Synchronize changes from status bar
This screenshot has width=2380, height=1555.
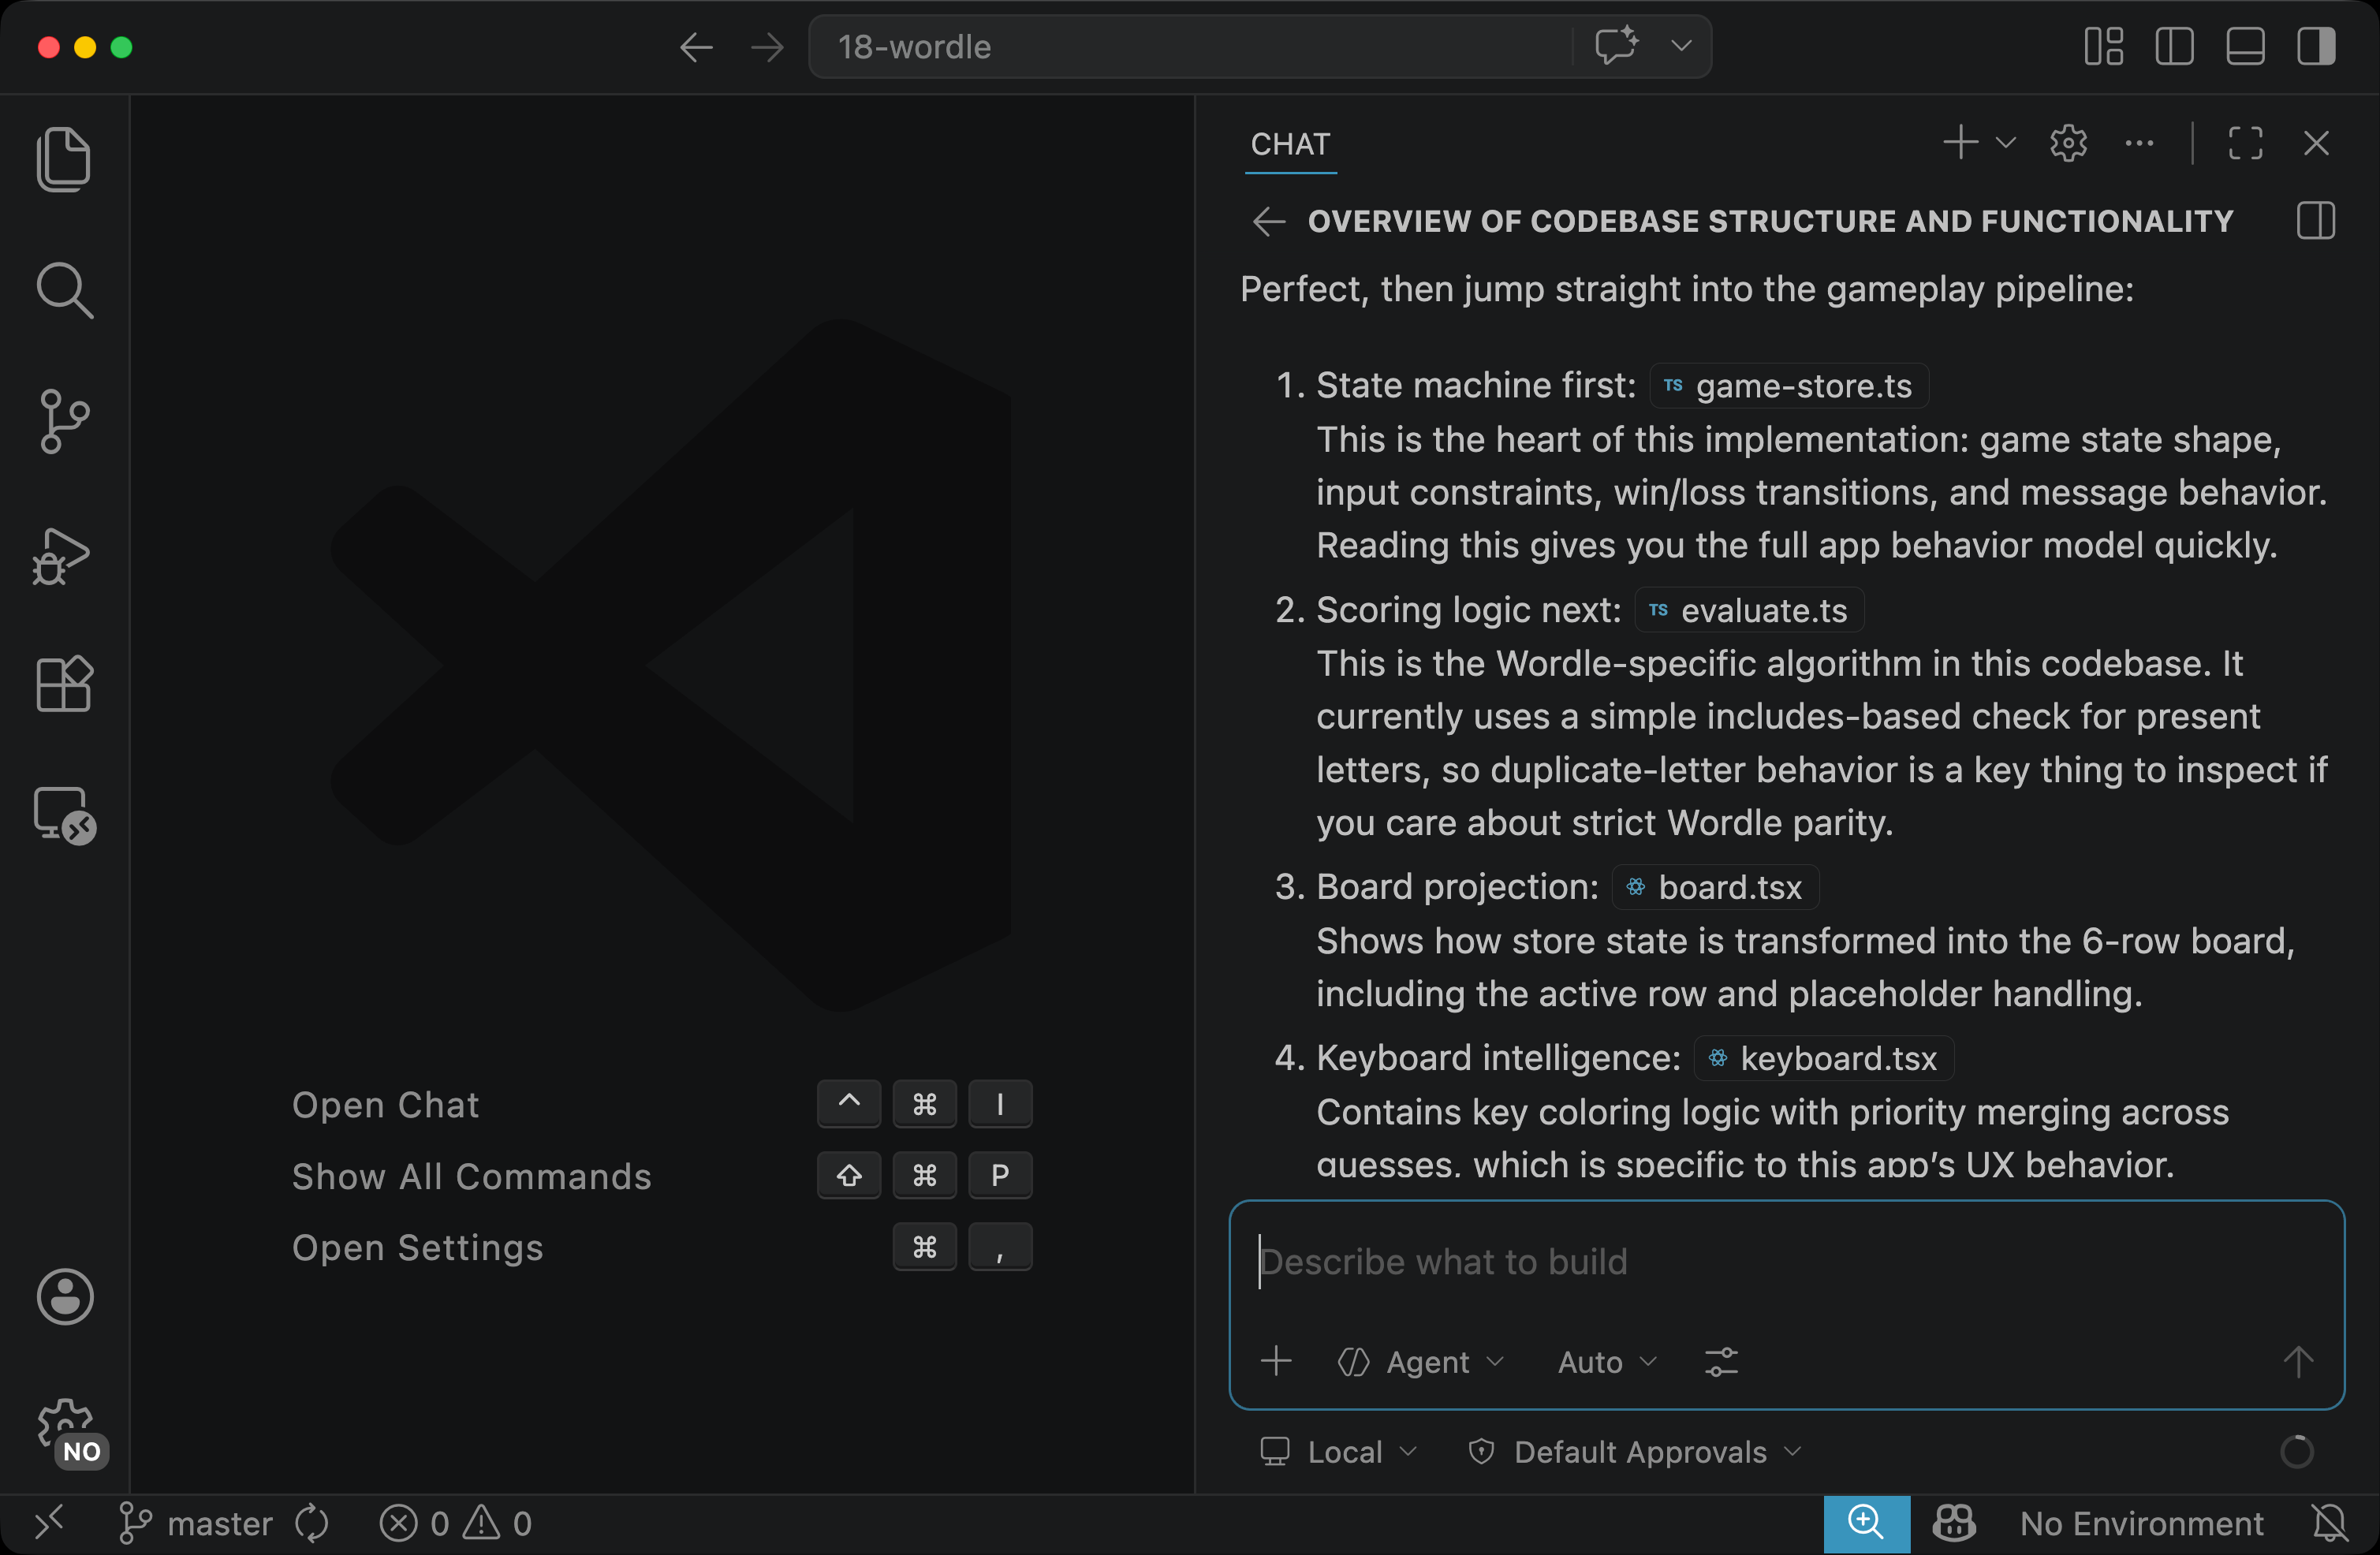(311, 1523)
